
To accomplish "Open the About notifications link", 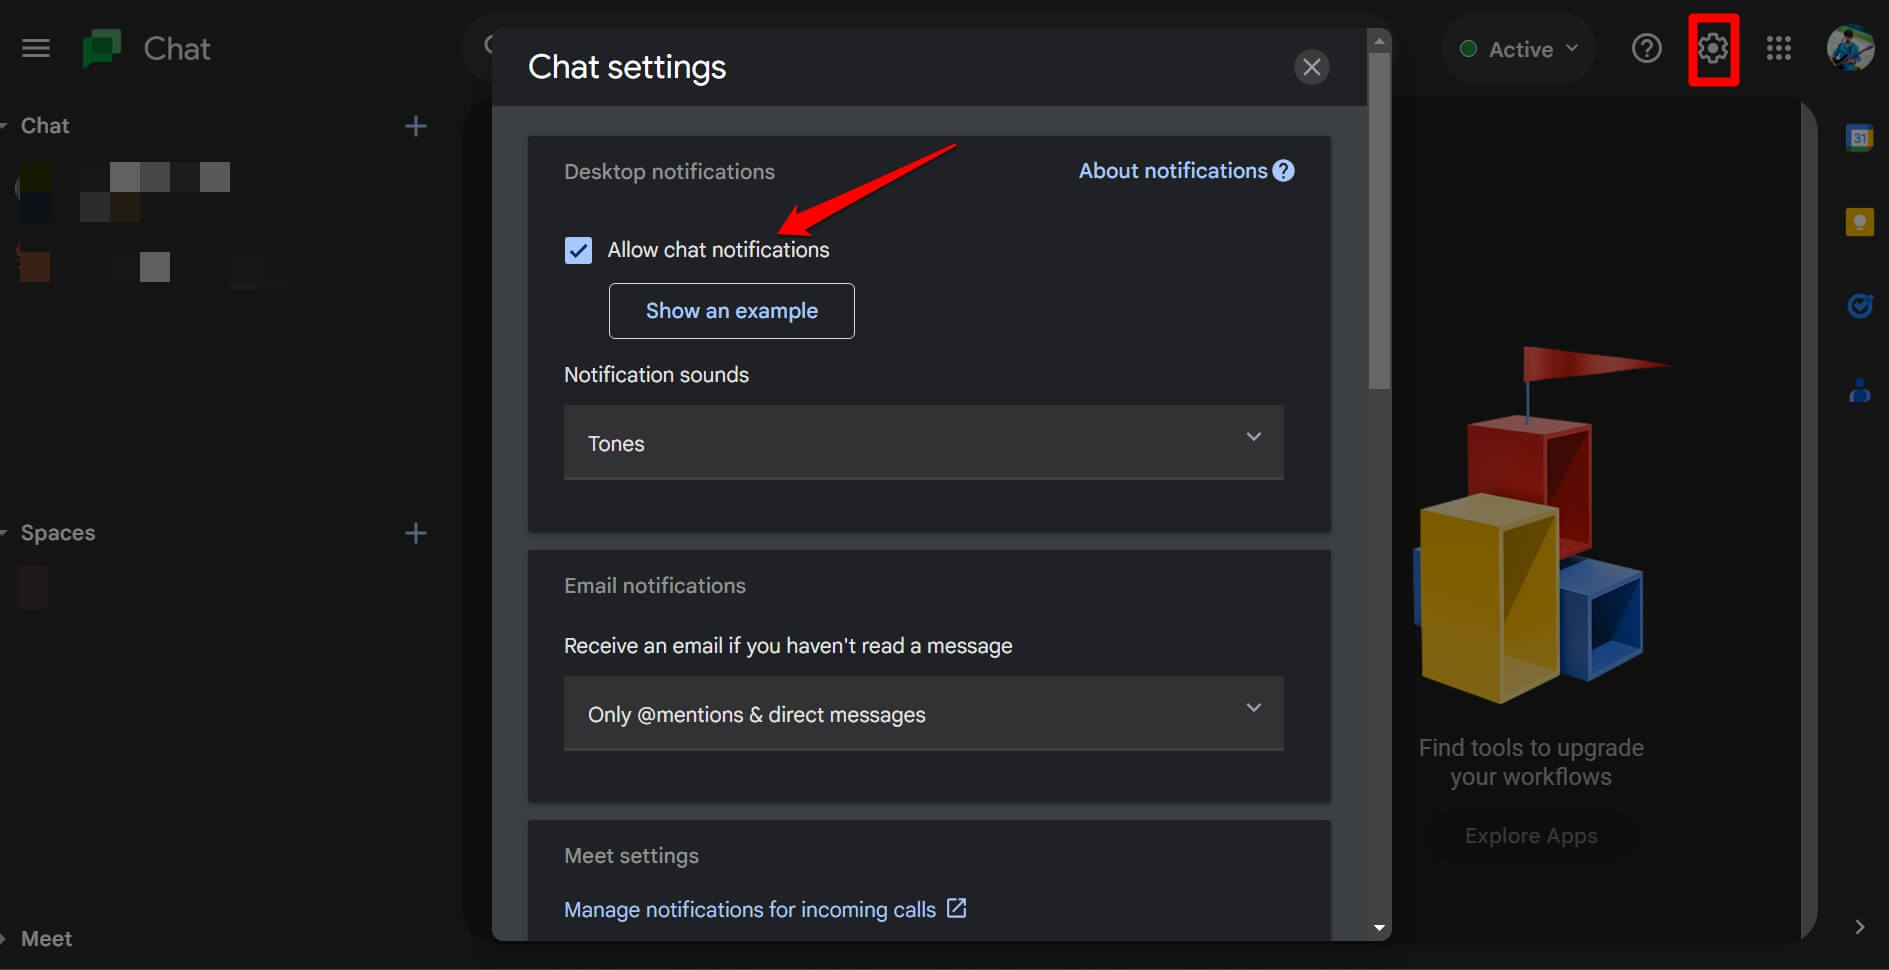I will 1173,171.
